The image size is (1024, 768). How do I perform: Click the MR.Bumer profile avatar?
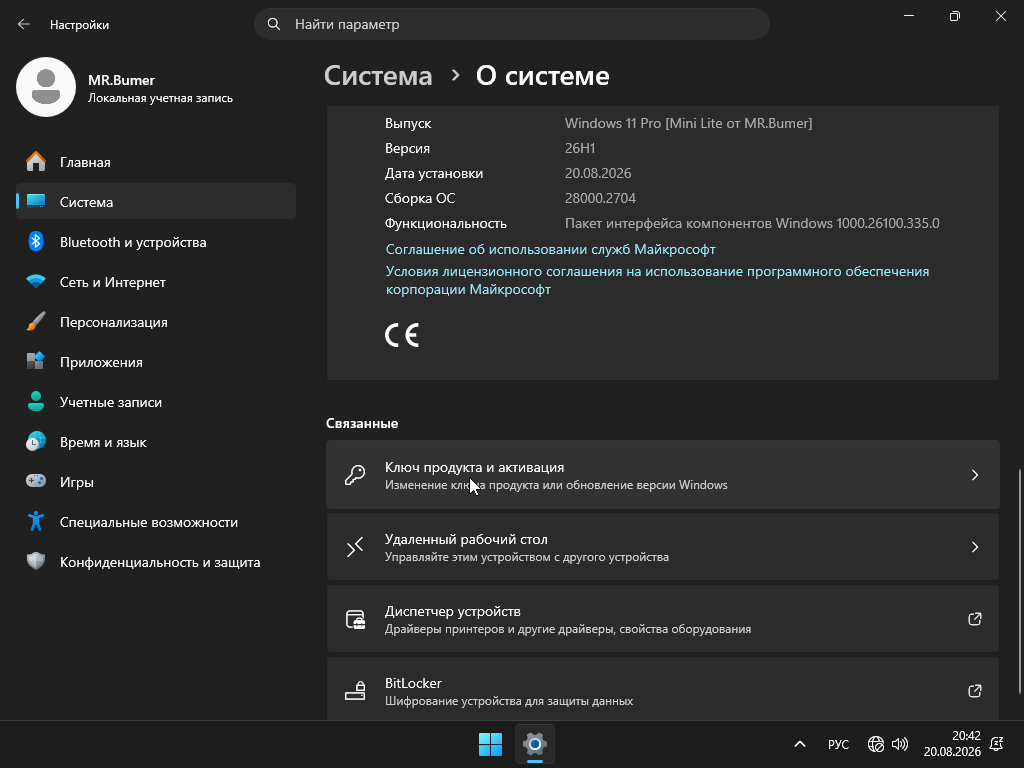tap(46, 87)
